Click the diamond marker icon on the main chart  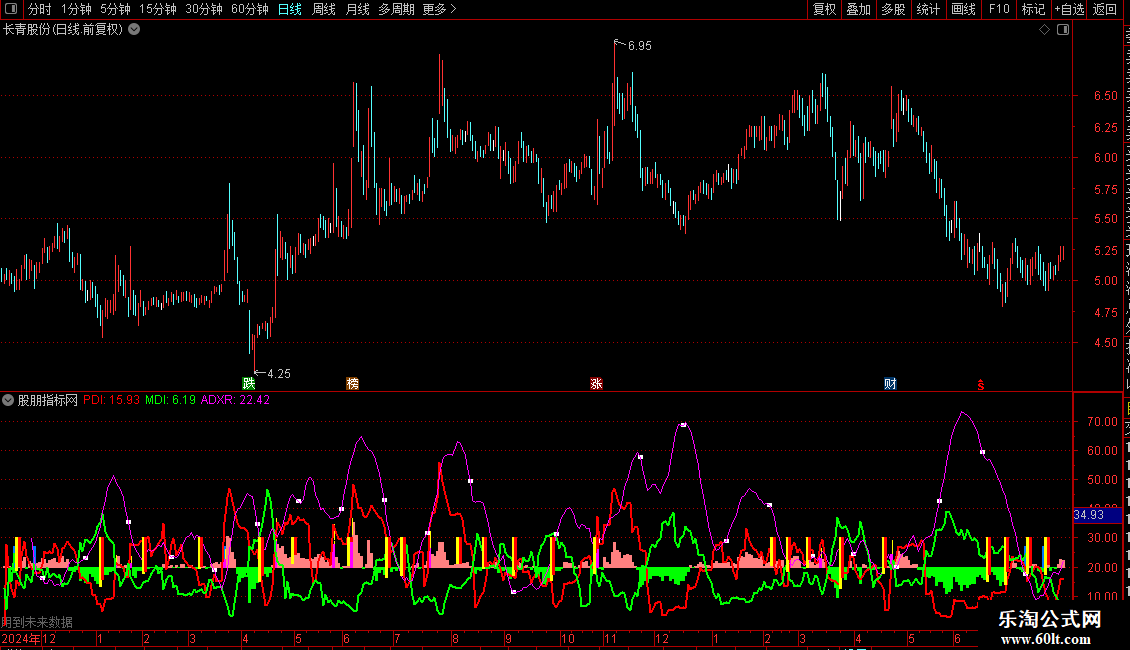click(1044, 30)
